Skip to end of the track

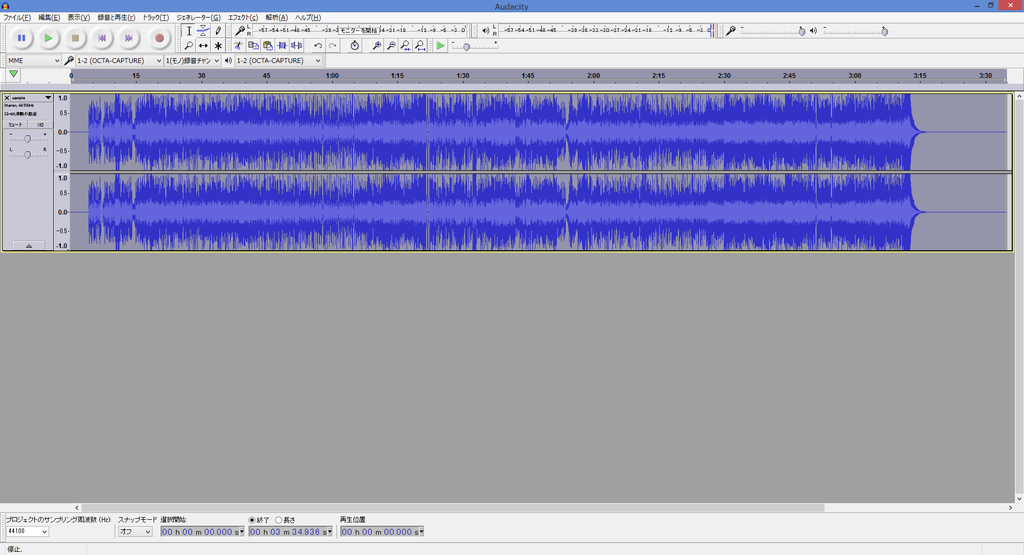coord(129,38)
